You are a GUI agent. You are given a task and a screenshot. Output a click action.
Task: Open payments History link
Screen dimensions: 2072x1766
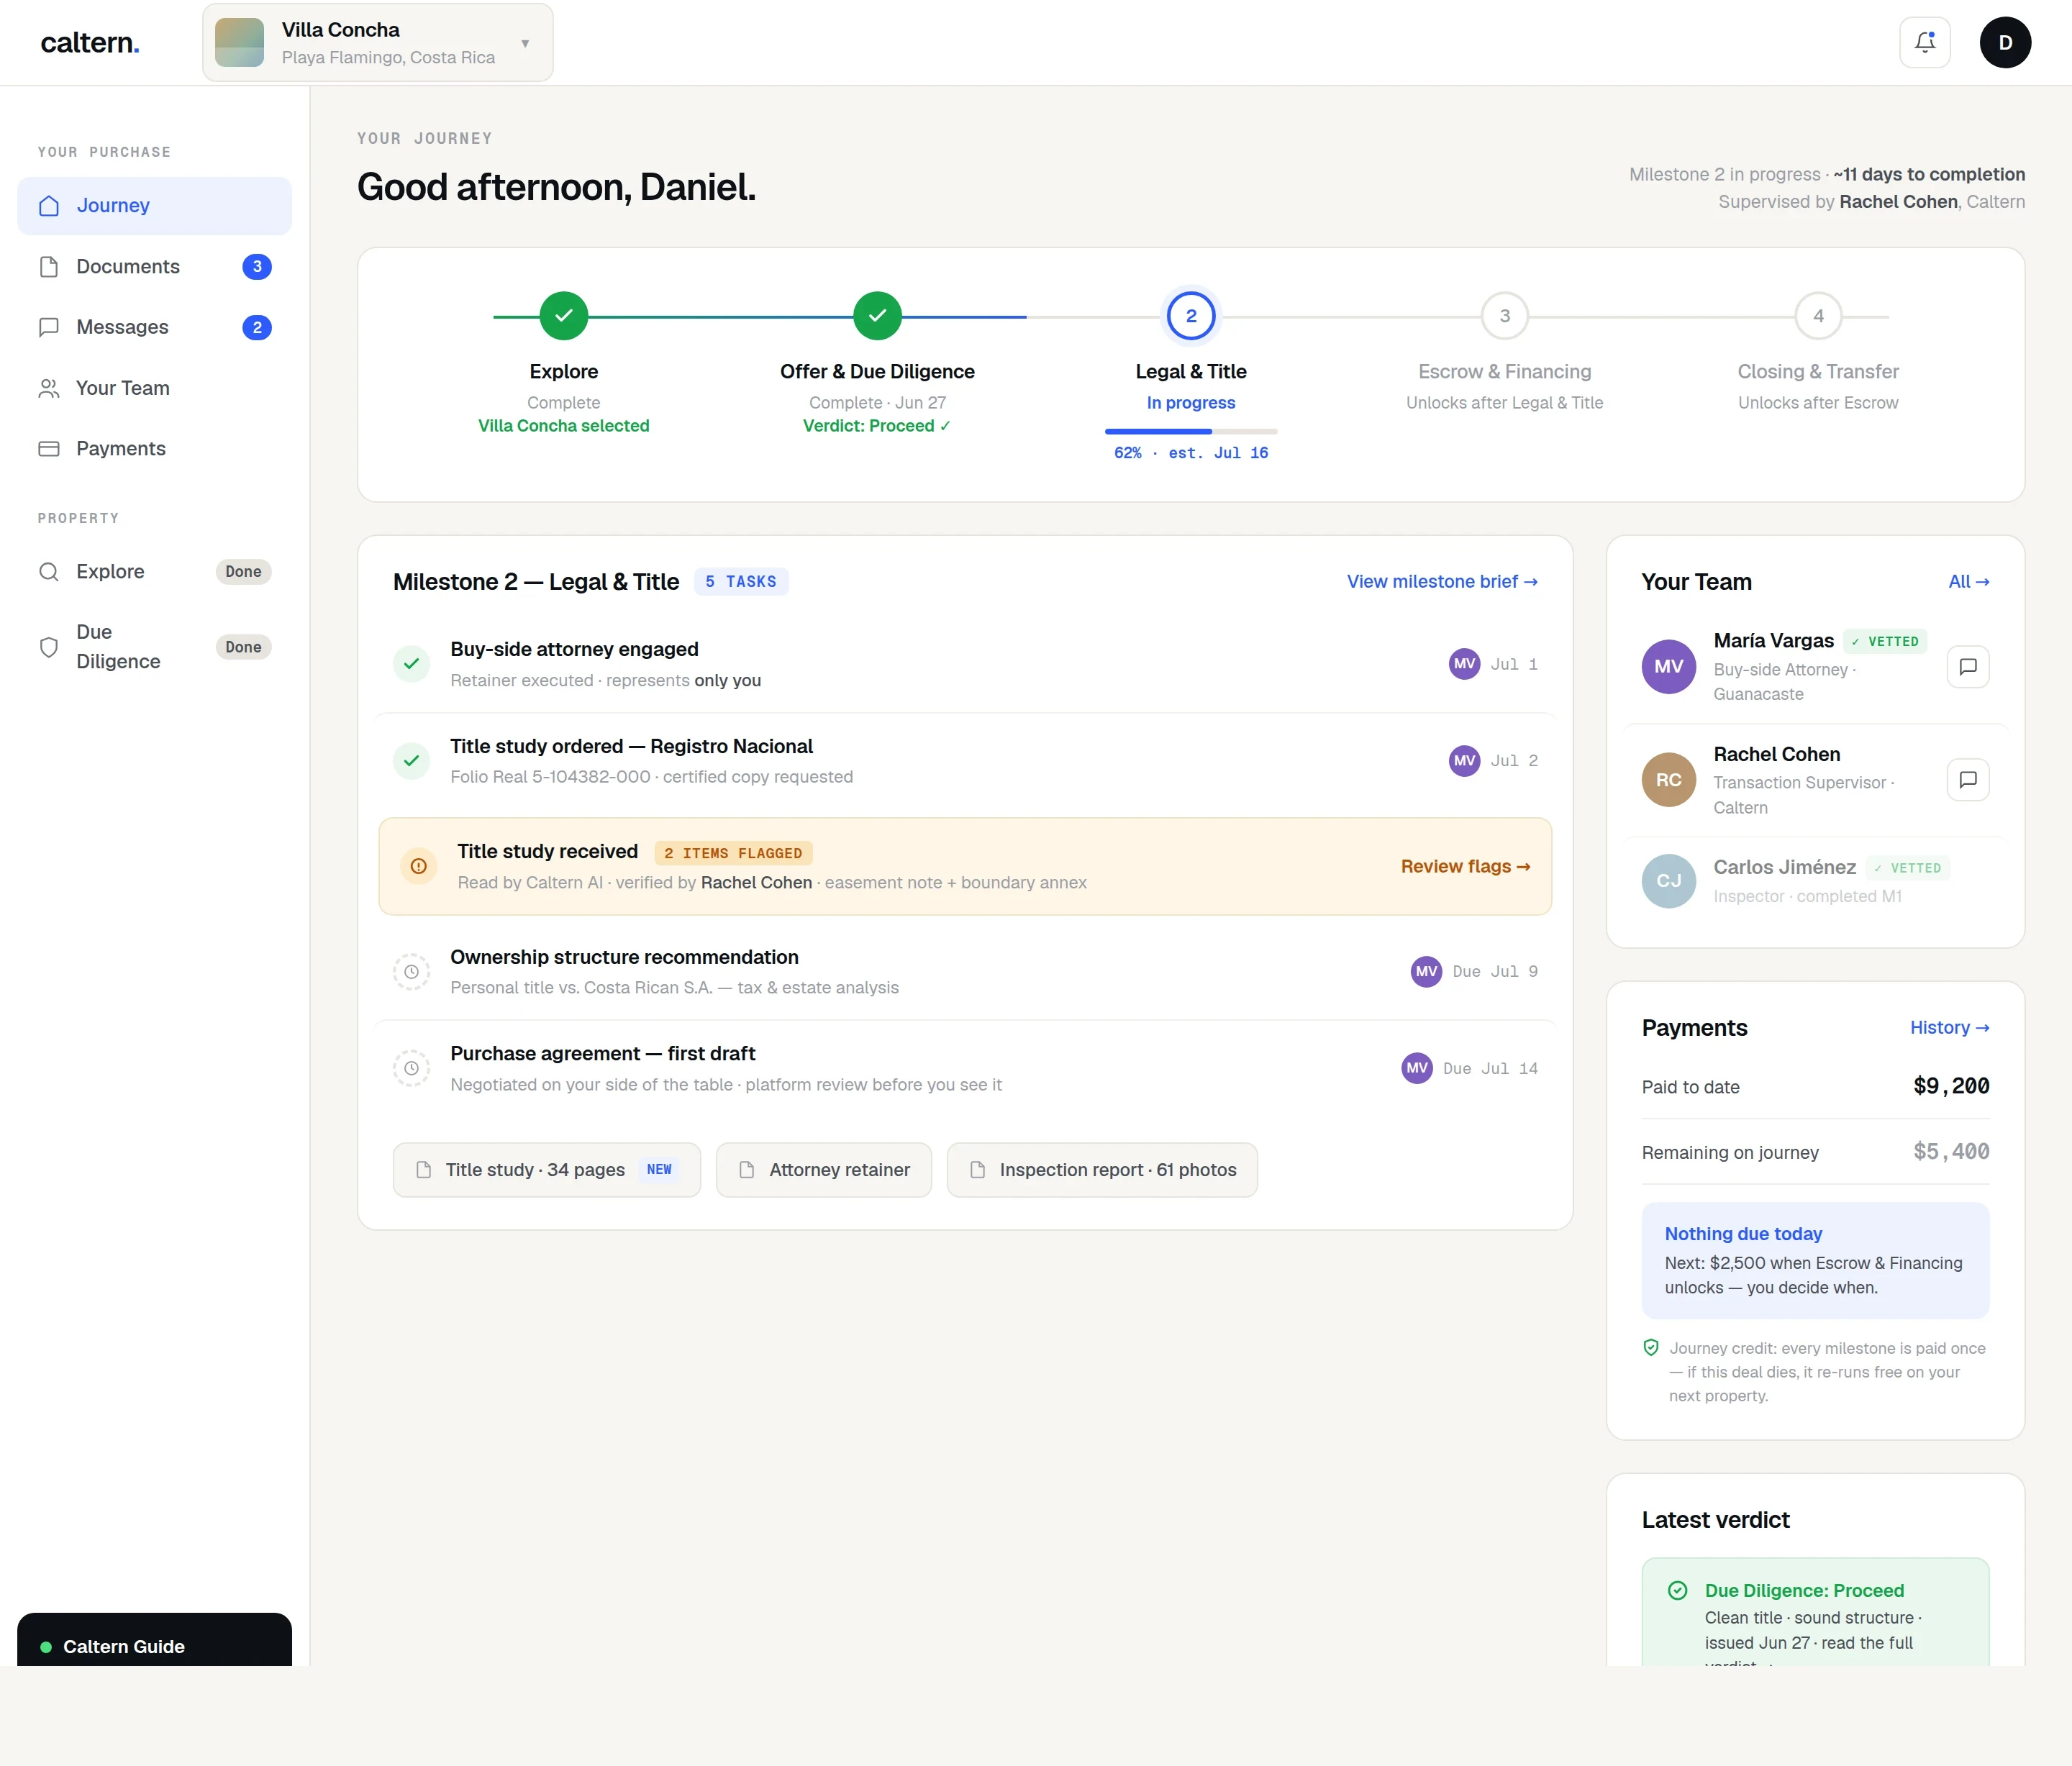pos(1948,1028)
